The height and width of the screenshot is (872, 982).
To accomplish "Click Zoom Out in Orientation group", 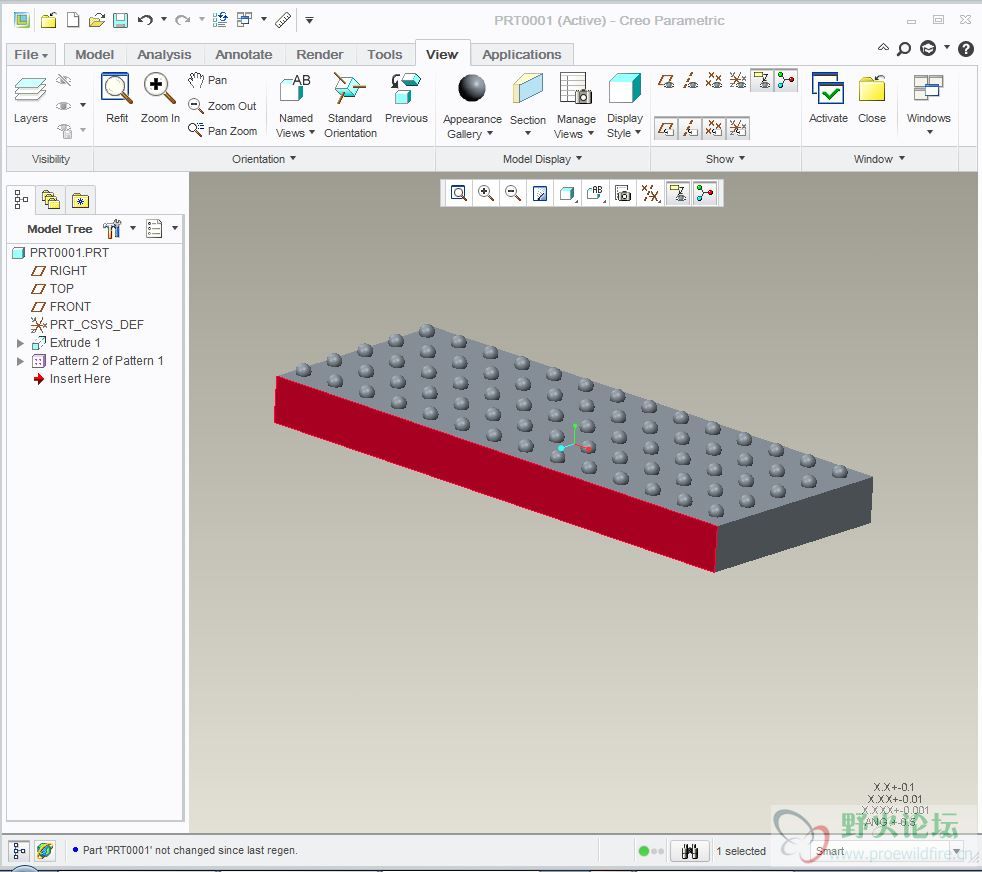I will click(x=223, y=106).
